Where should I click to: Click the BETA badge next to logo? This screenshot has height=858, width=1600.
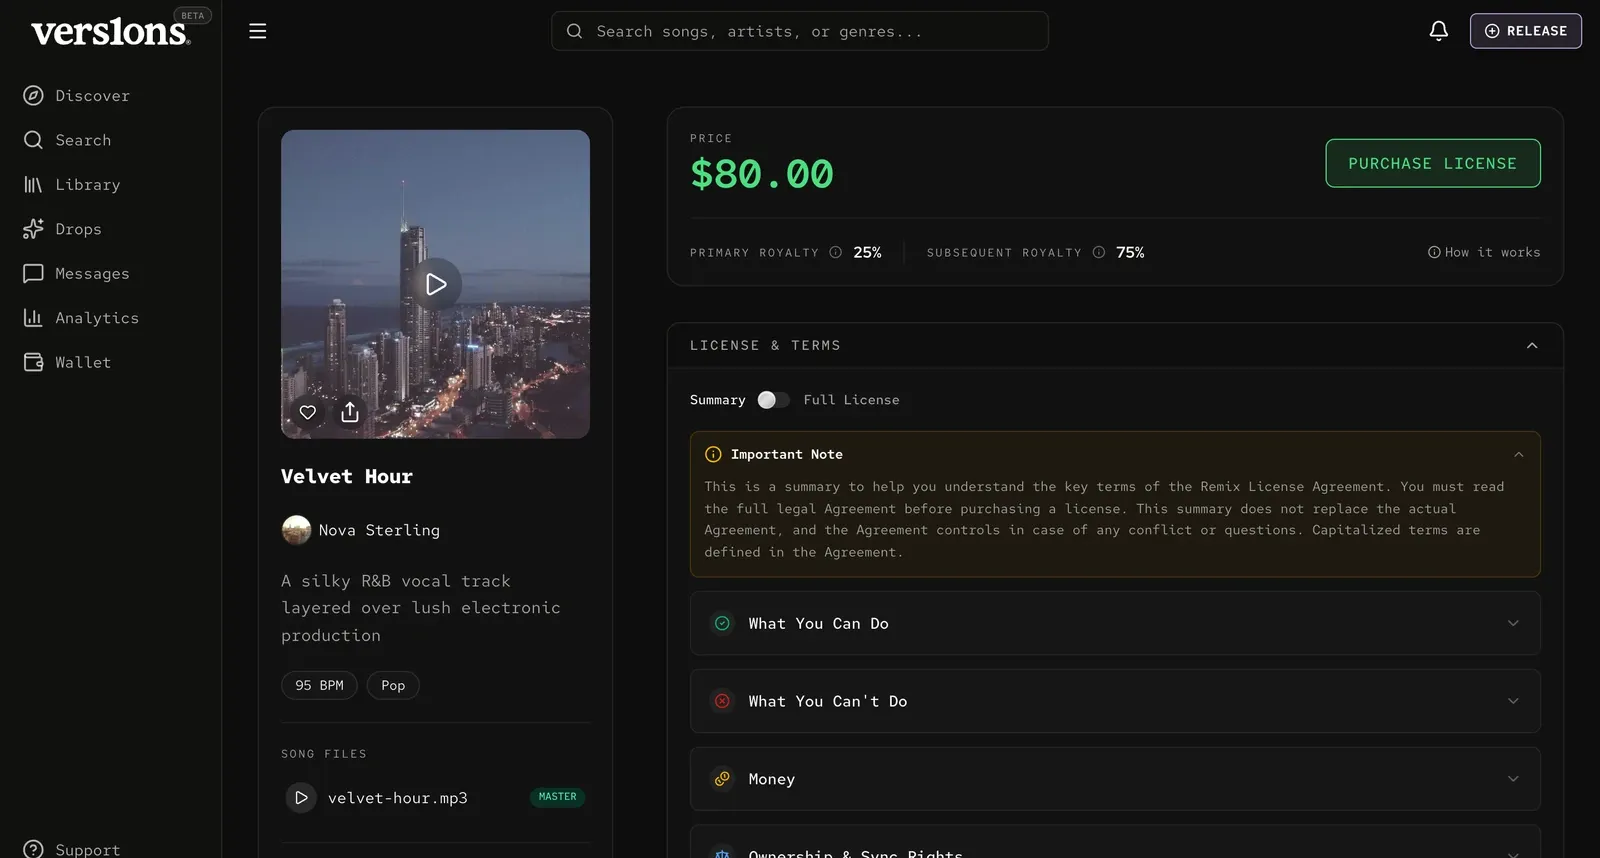point(193,15)
